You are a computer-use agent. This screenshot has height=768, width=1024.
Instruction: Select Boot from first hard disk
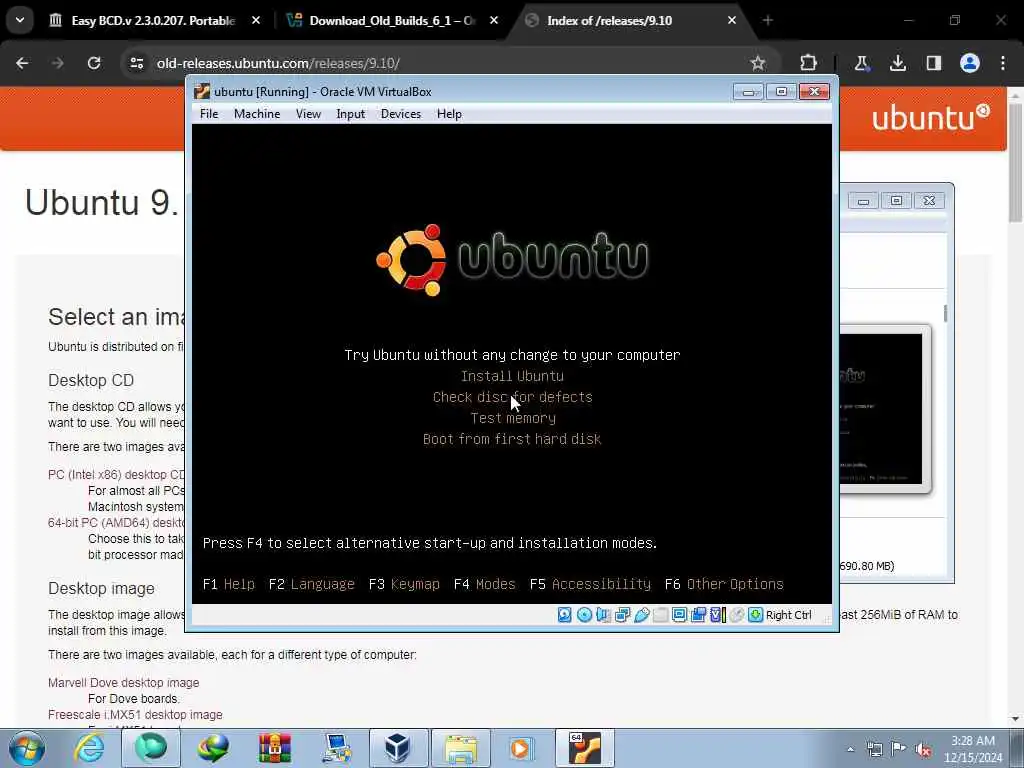tap(512, 439)
